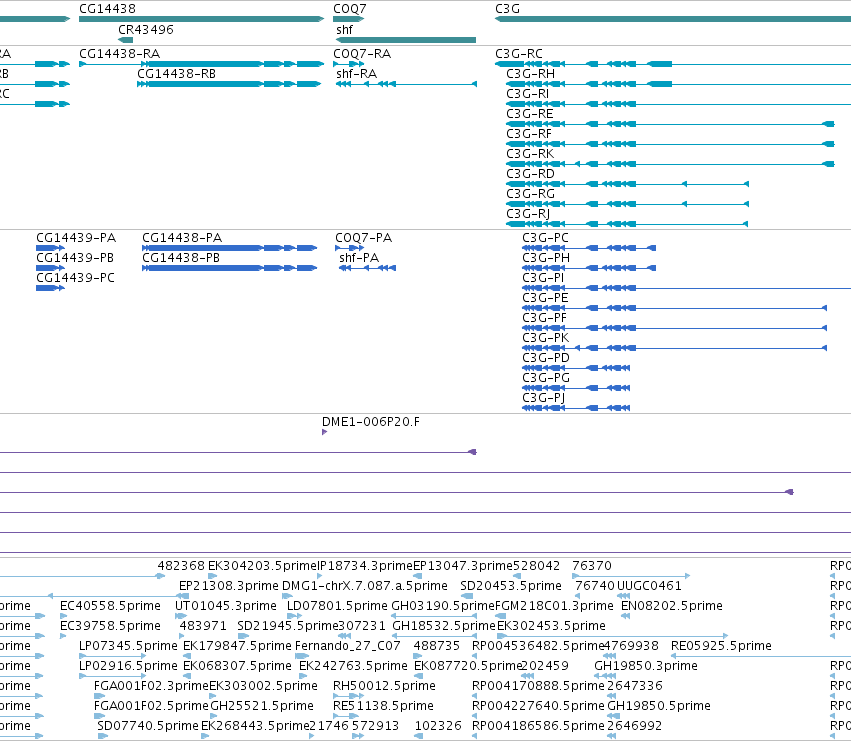Click transcript label C3G-RJ

point(528,214)
